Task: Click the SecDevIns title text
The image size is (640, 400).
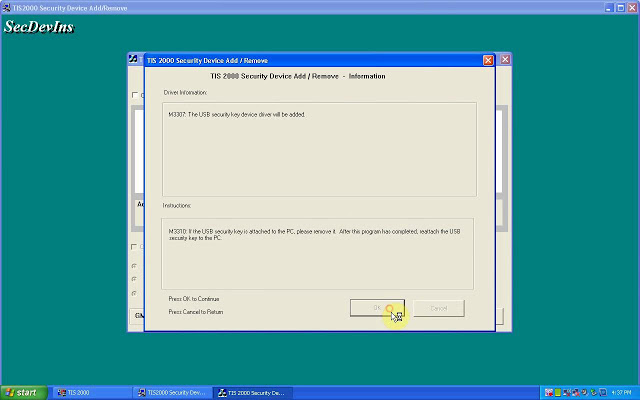Action: click(39, 27)
